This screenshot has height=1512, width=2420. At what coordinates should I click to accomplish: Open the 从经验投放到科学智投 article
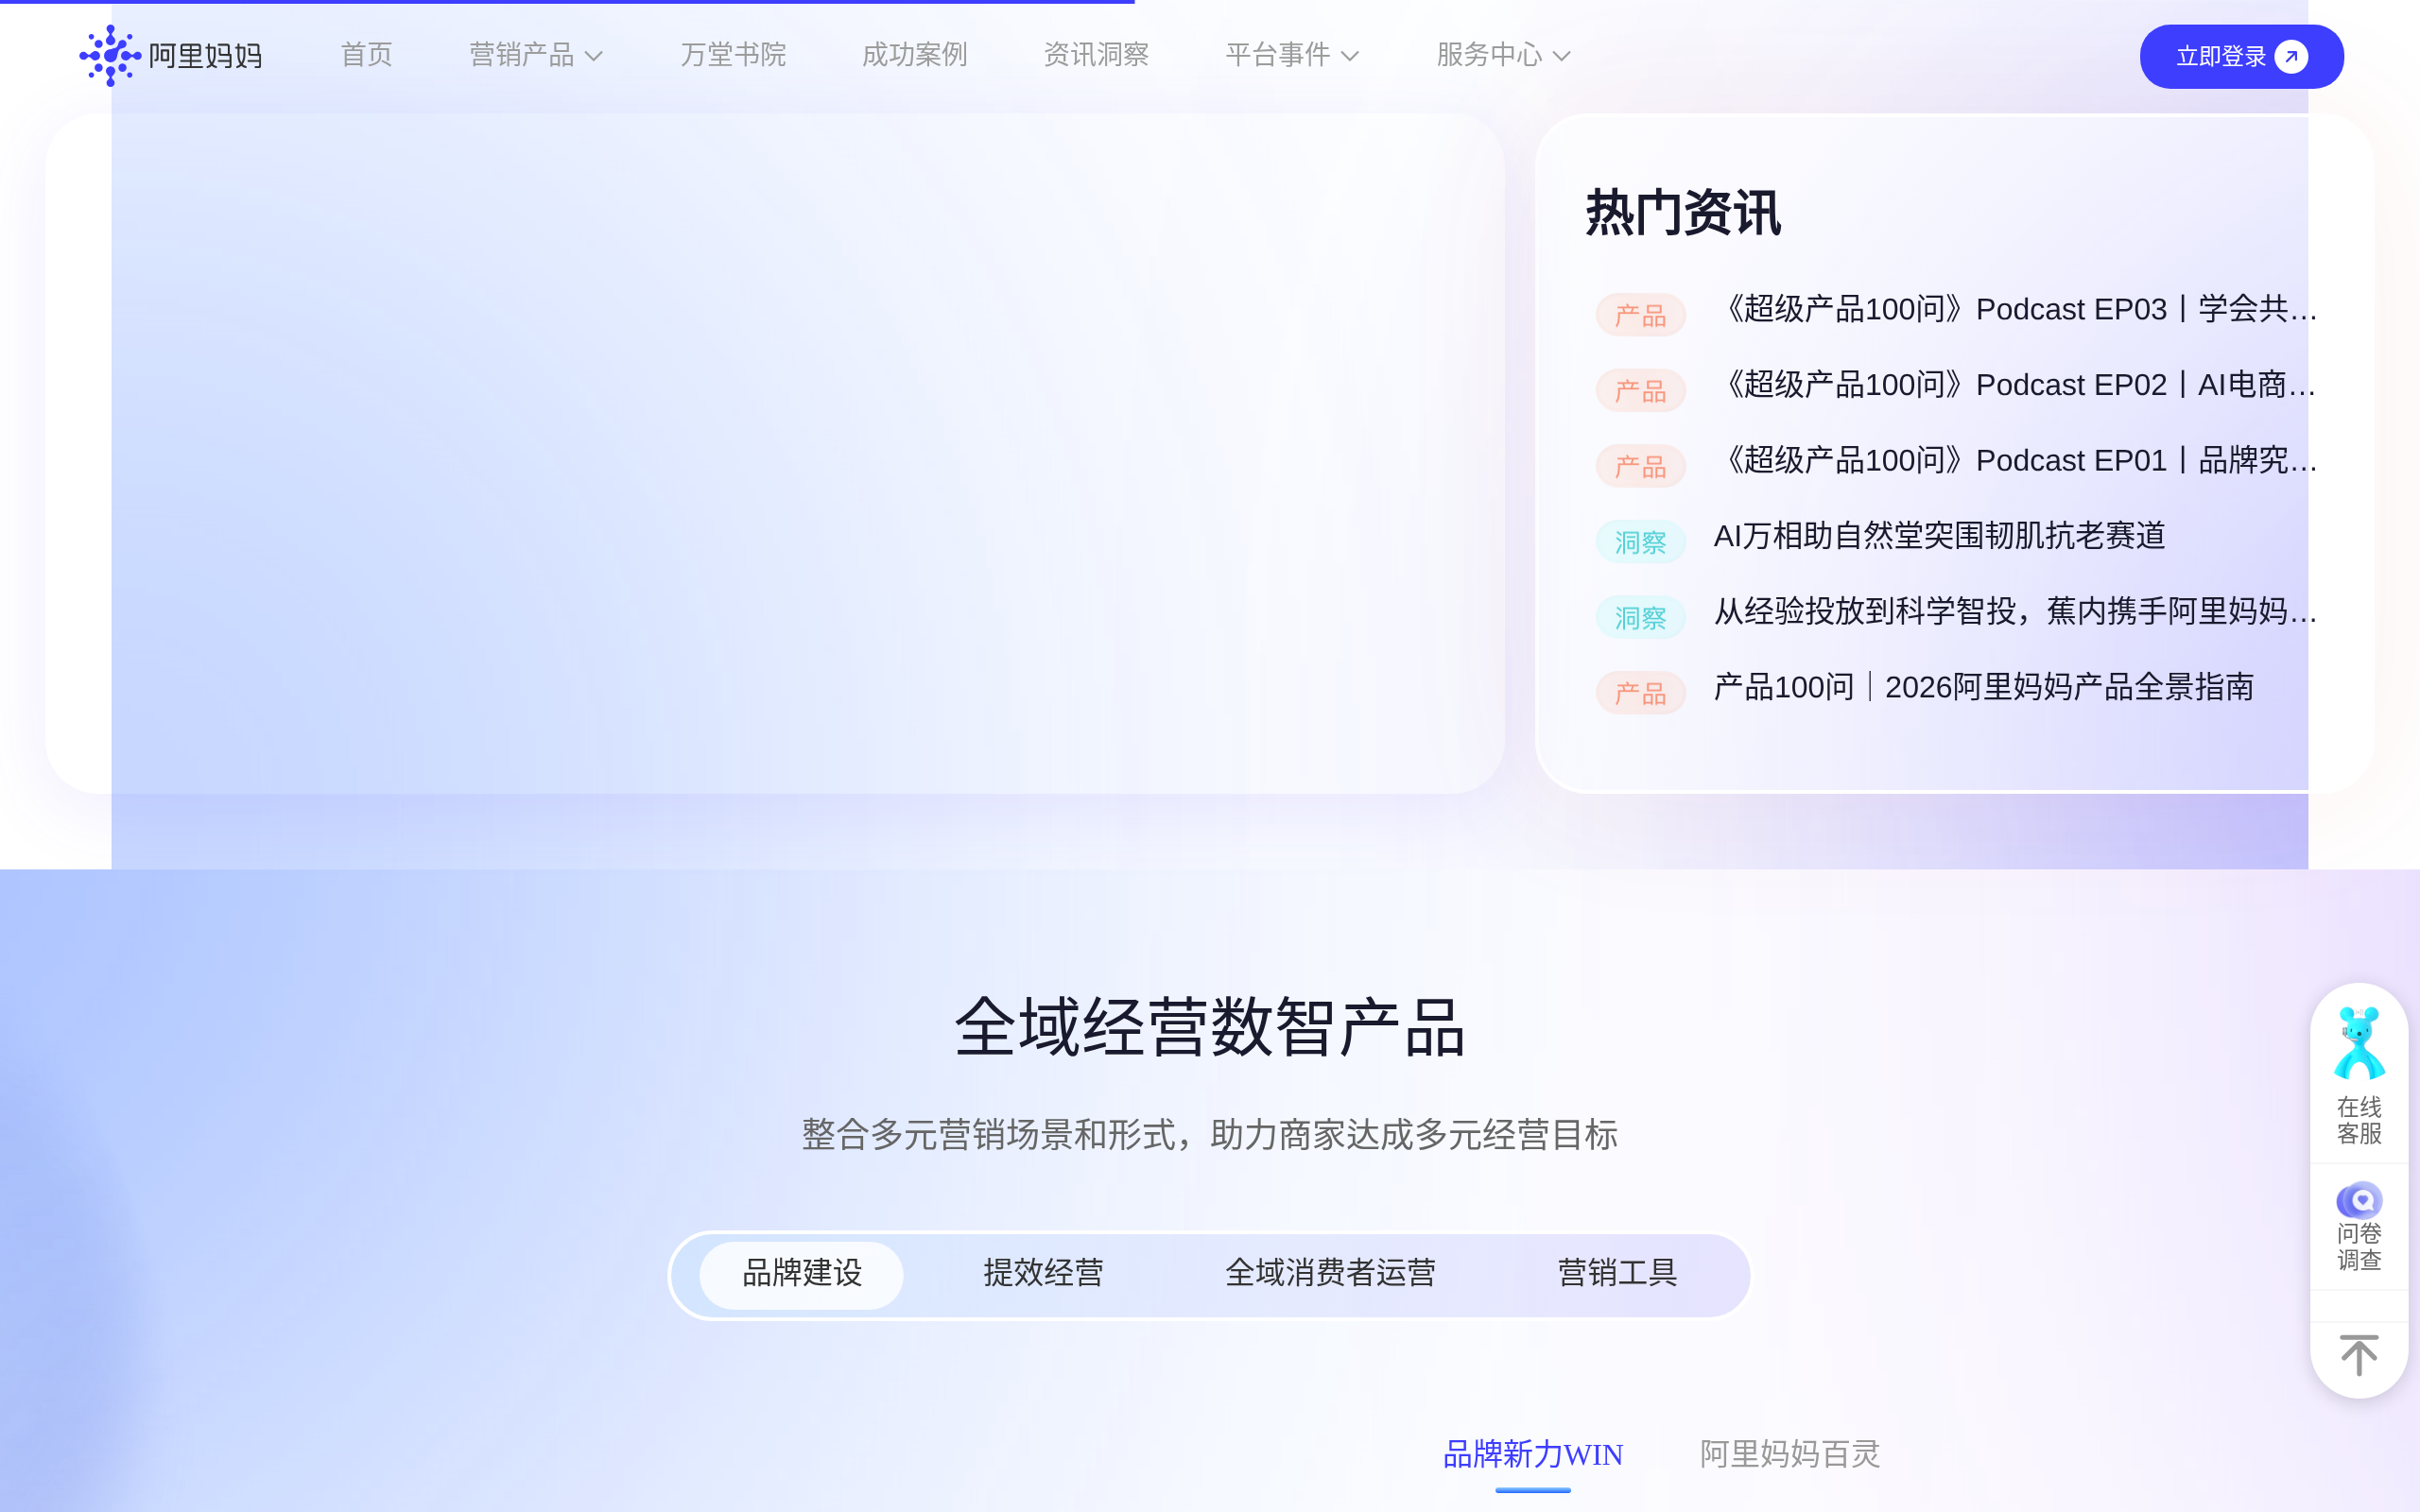2015,612
